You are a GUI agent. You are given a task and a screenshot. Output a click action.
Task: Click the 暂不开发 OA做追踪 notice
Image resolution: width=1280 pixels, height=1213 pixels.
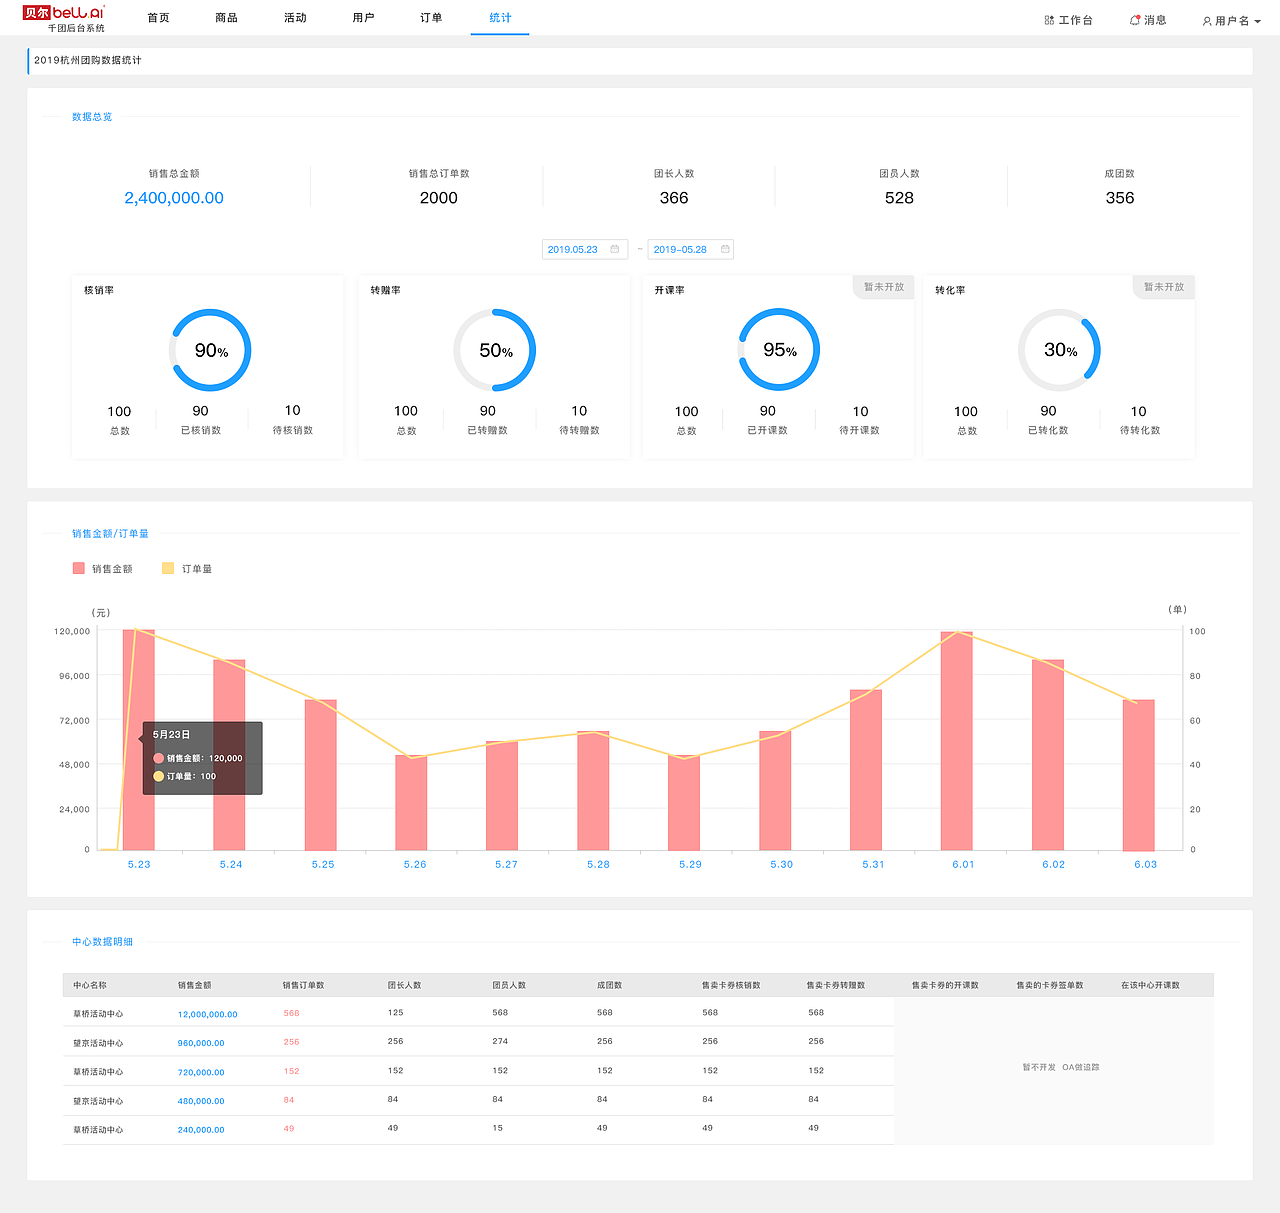1060,1067
